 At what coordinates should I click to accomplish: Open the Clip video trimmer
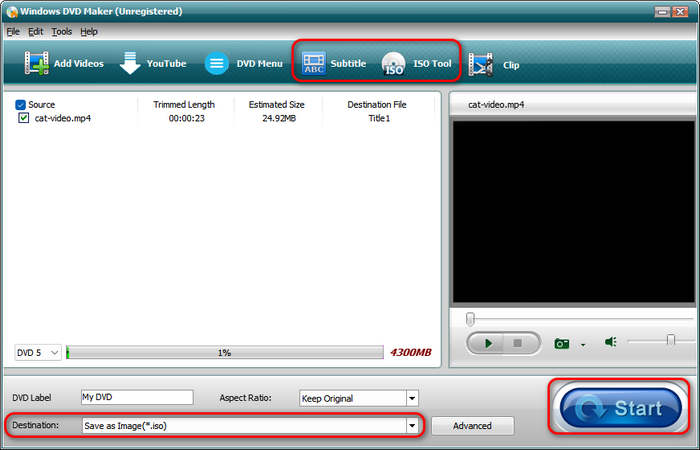click(493, 65)
